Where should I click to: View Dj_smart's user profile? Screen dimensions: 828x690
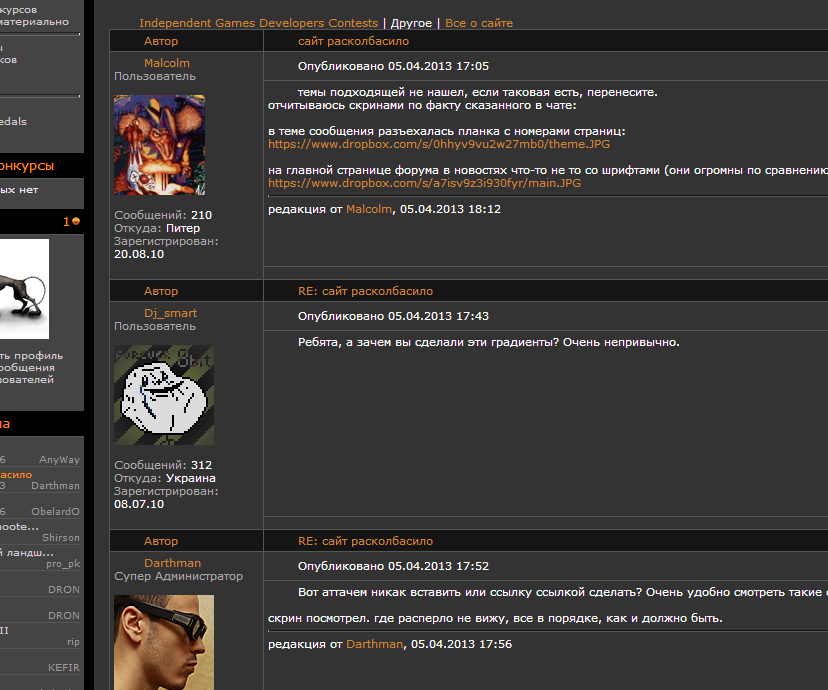(x=171, y=313)
